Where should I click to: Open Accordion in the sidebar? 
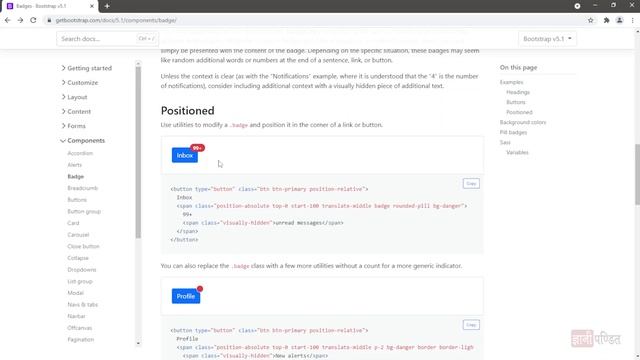(80, 153)
